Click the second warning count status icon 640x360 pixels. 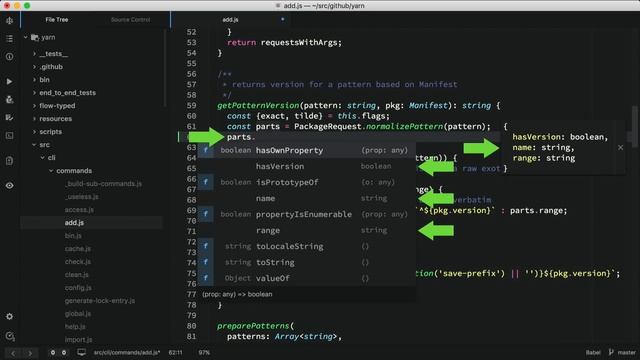tap(64, 352)
